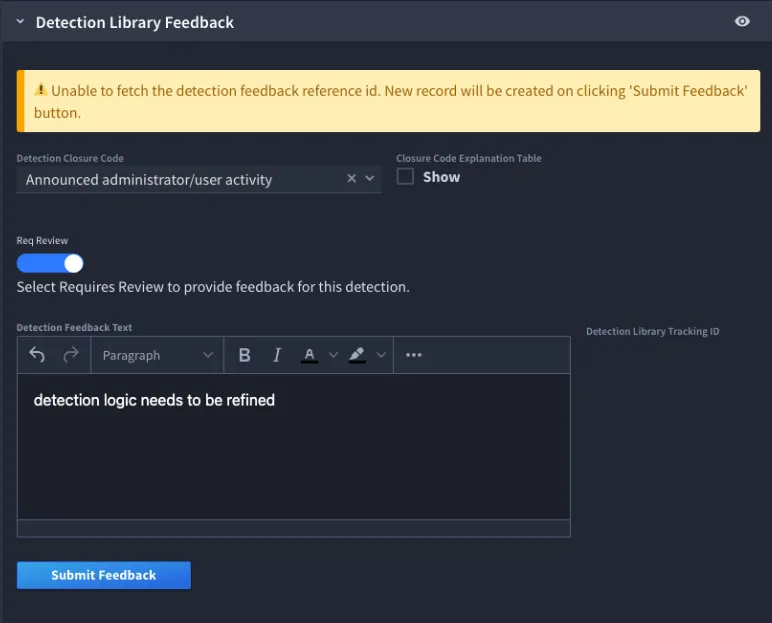
Task: Turn off the Req Review toggle
Action: pyautogui.click(x=50, y=263)
